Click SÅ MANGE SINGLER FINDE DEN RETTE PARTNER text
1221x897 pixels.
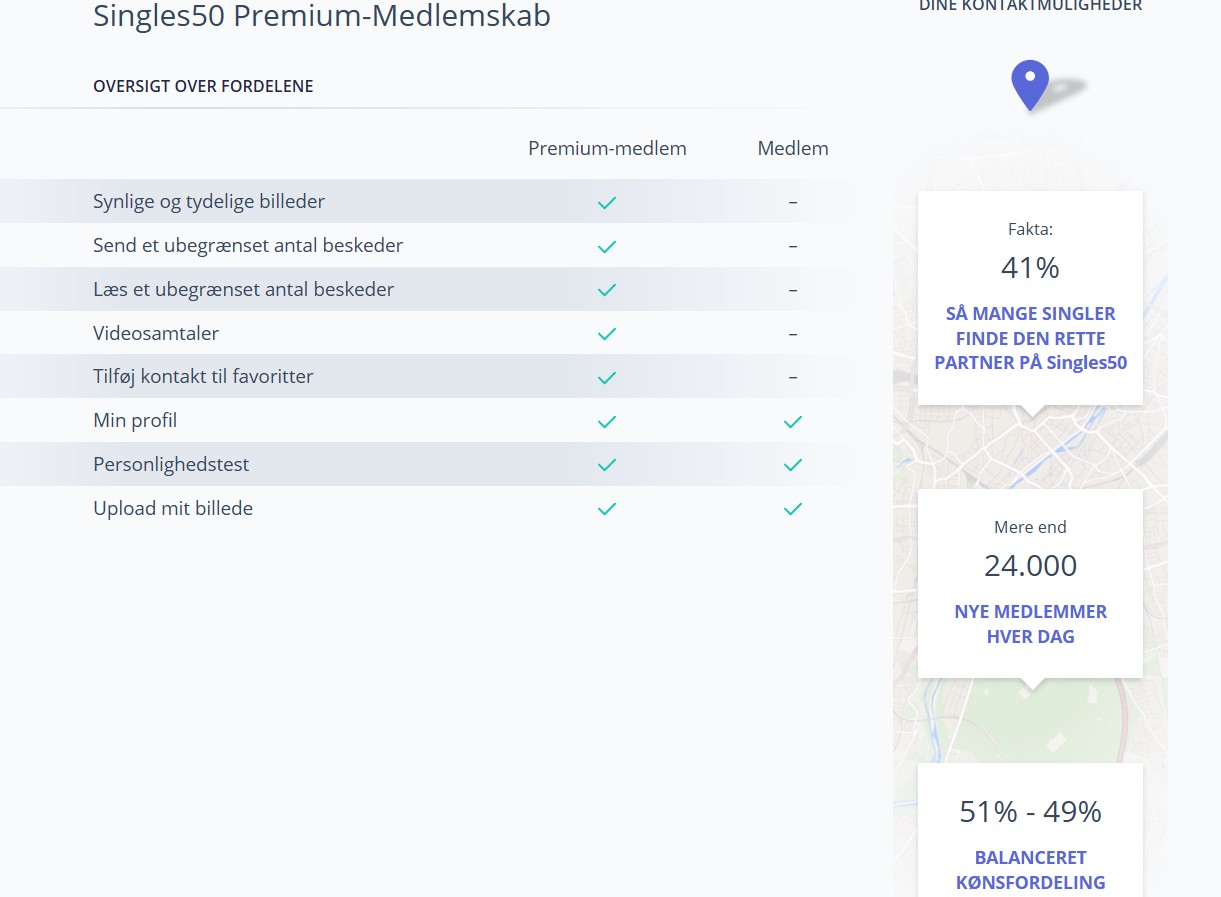[1030, 338]
